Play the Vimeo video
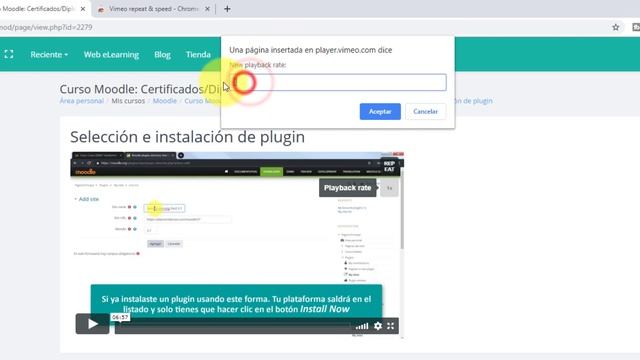 [92, 324]
